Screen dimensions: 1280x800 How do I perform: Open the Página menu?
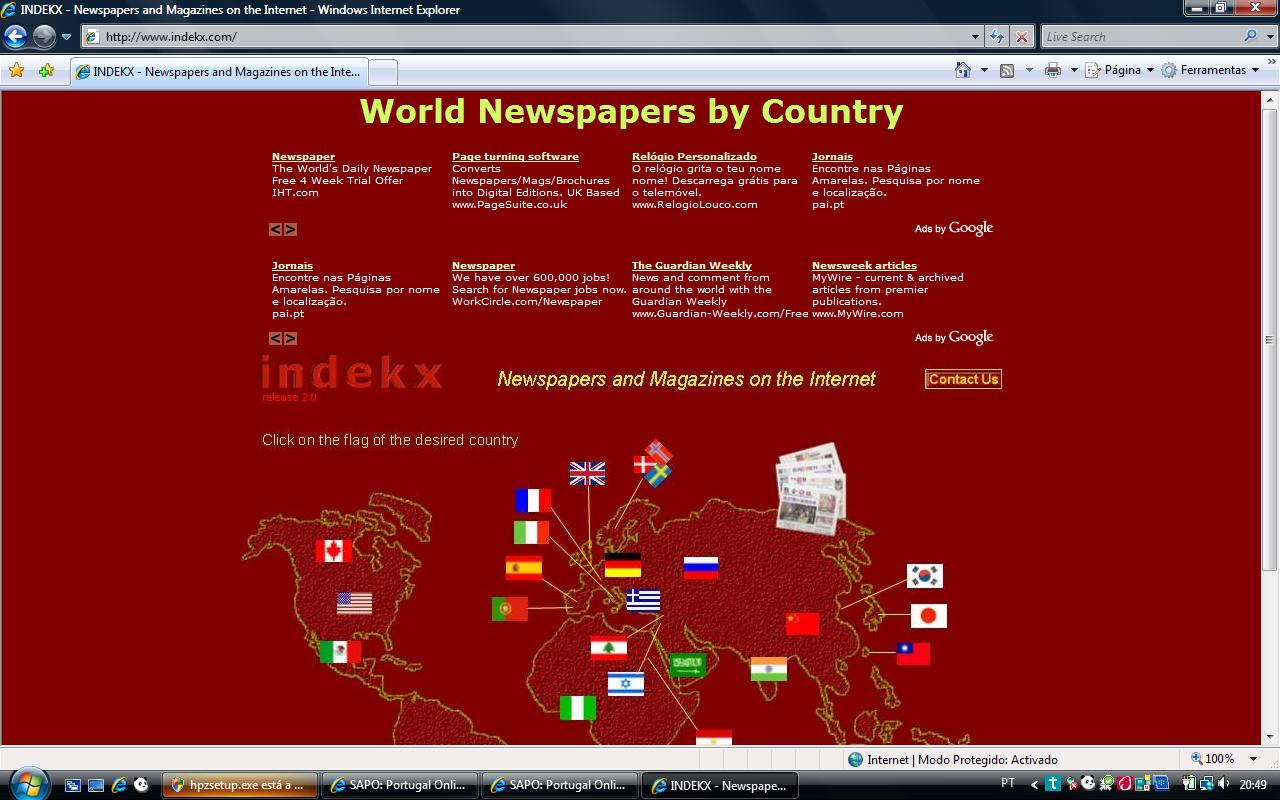[1120, 70]
